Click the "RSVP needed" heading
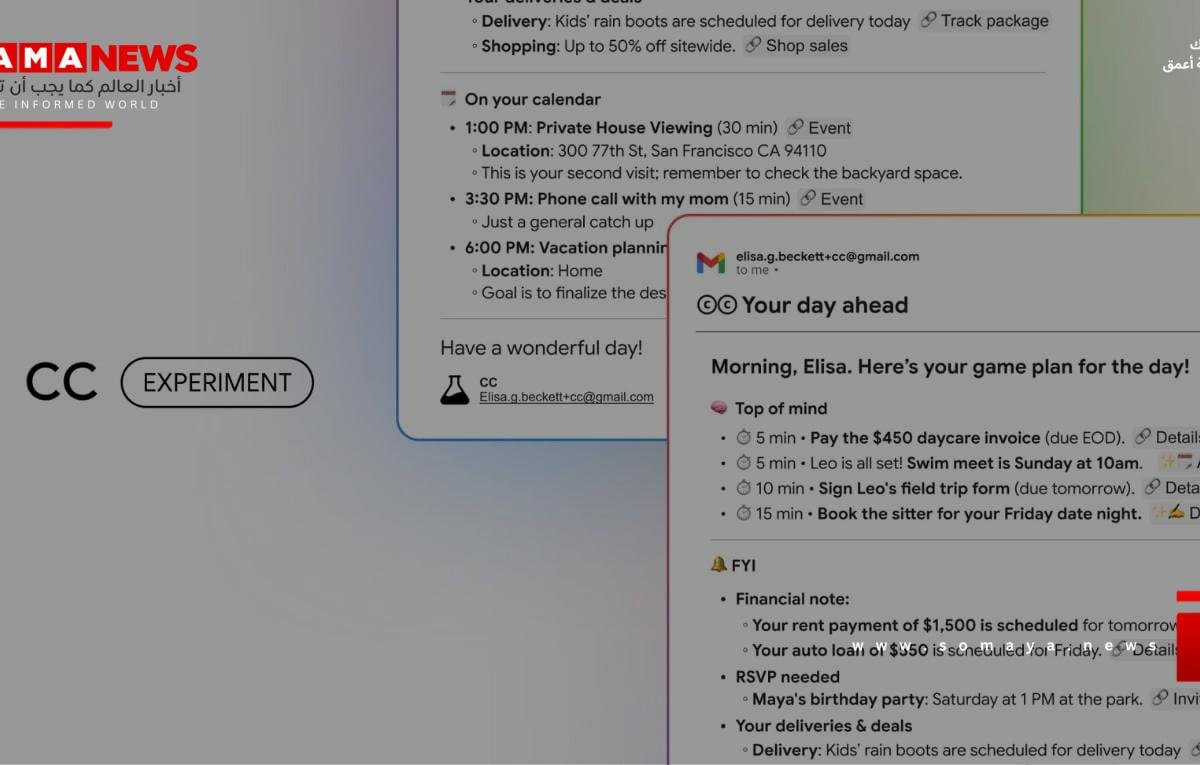Screen dimensions: 1200x765 pos(788,677)
